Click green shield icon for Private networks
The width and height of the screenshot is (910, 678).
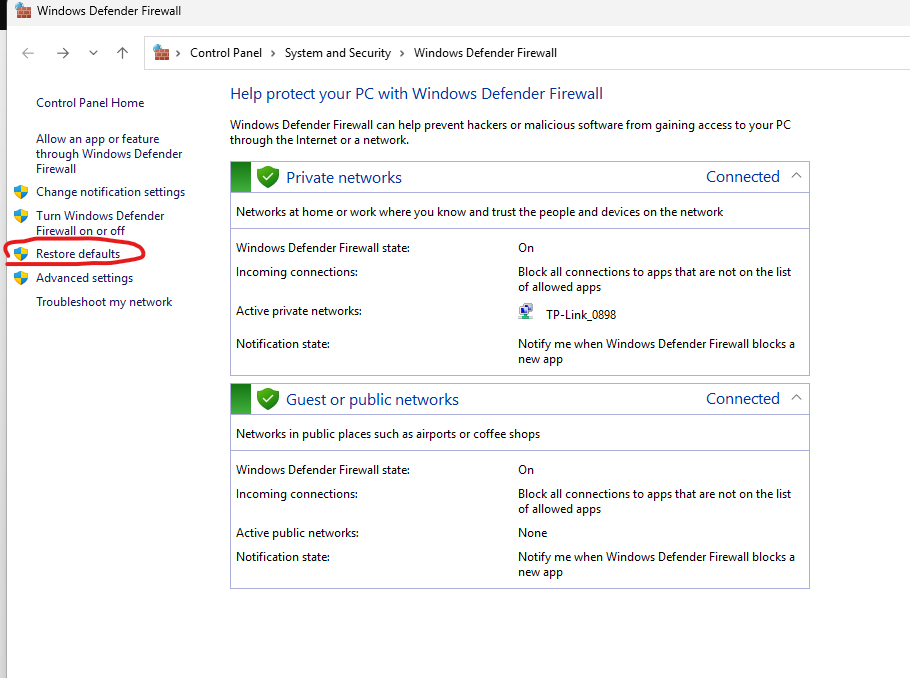[x=268, y=177]
